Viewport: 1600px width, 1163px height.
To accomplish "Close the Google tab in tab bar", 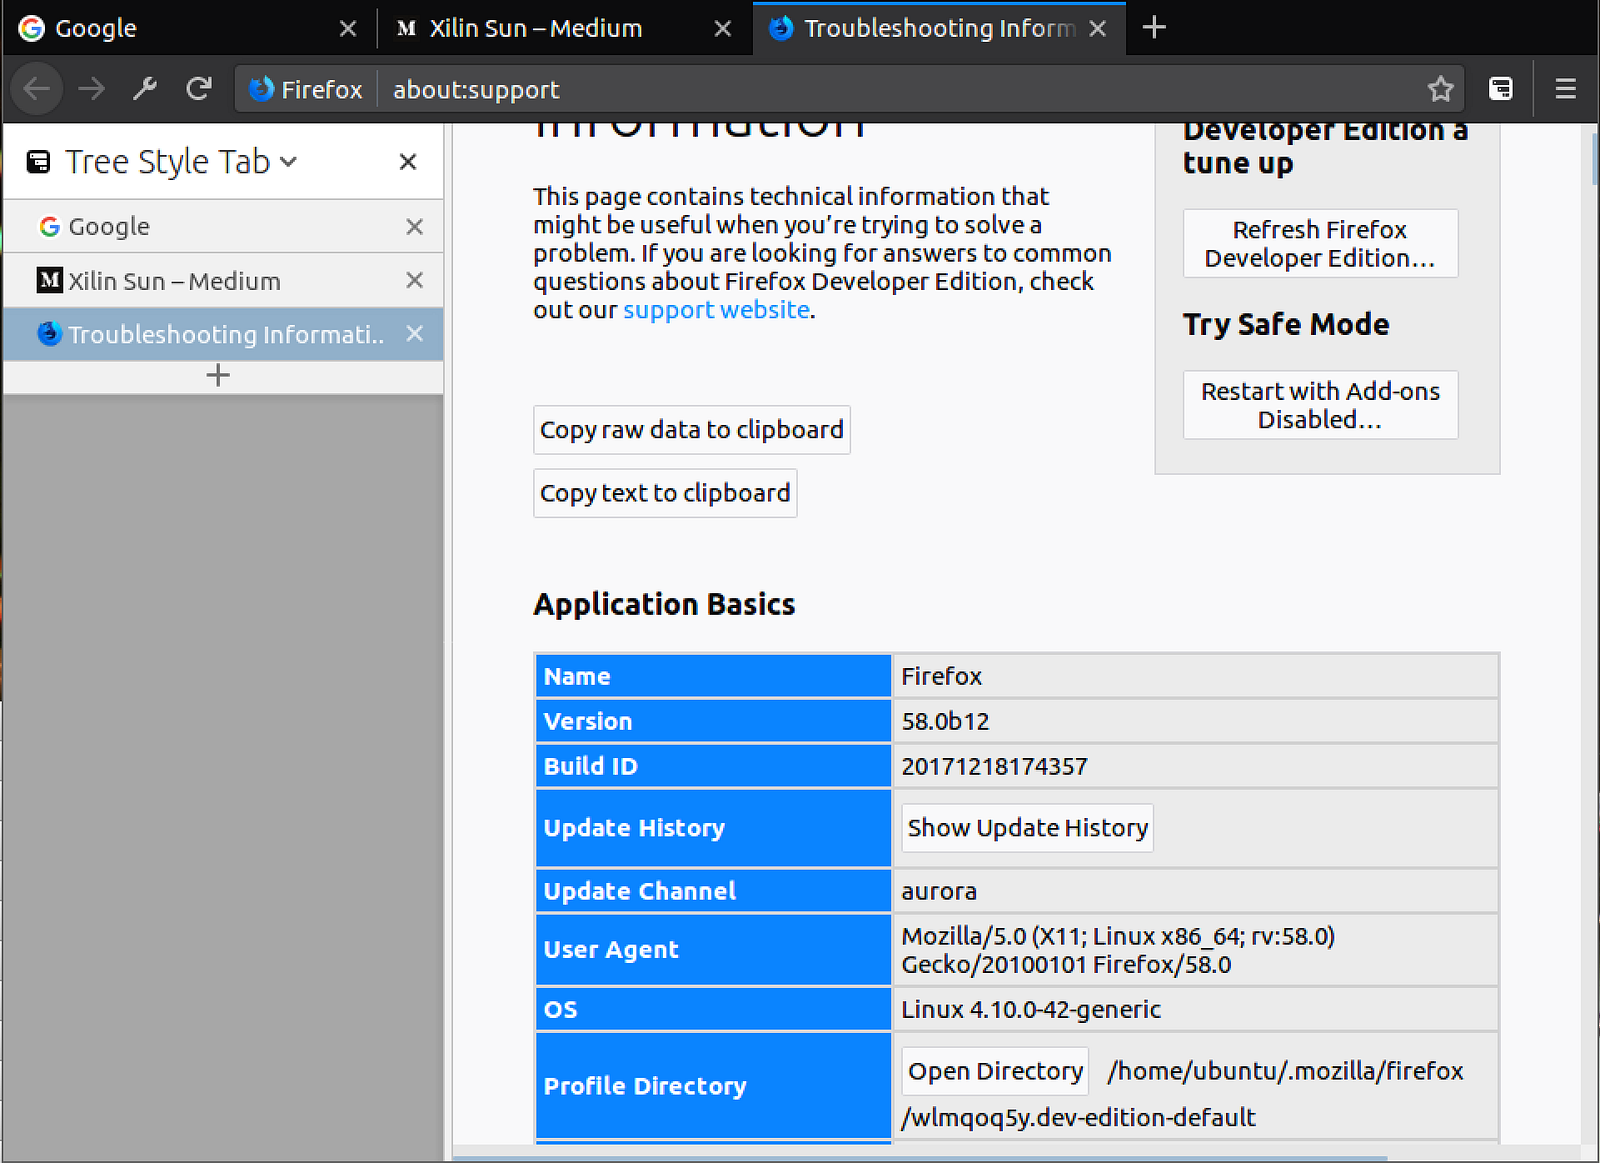I will (348, 29).
